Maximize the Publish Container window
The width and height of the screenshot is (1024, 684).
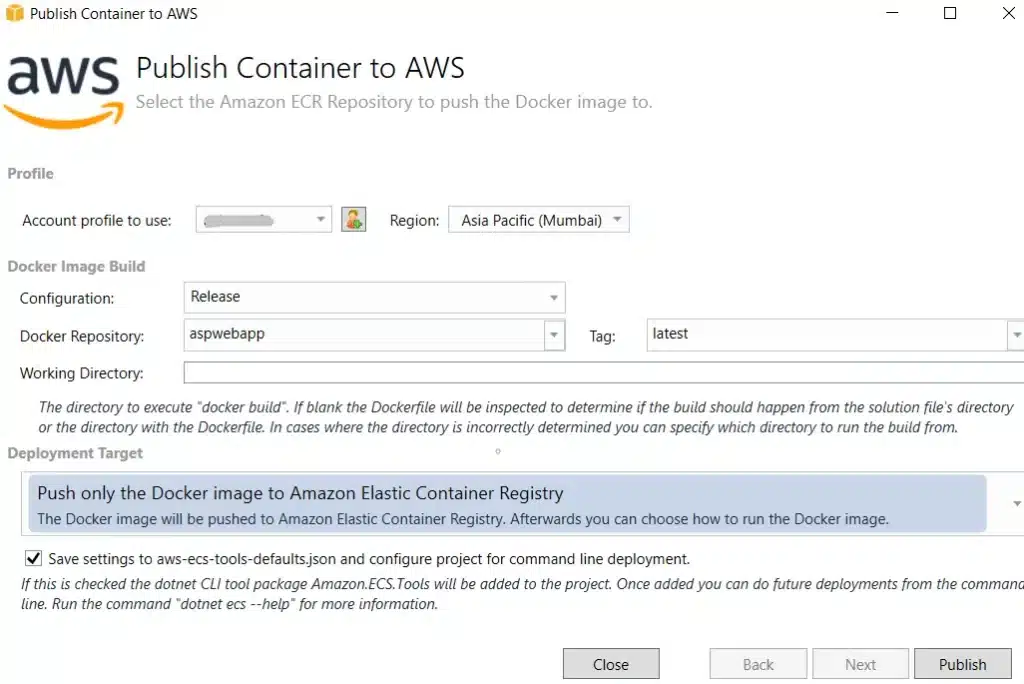(x=950, y=13)
